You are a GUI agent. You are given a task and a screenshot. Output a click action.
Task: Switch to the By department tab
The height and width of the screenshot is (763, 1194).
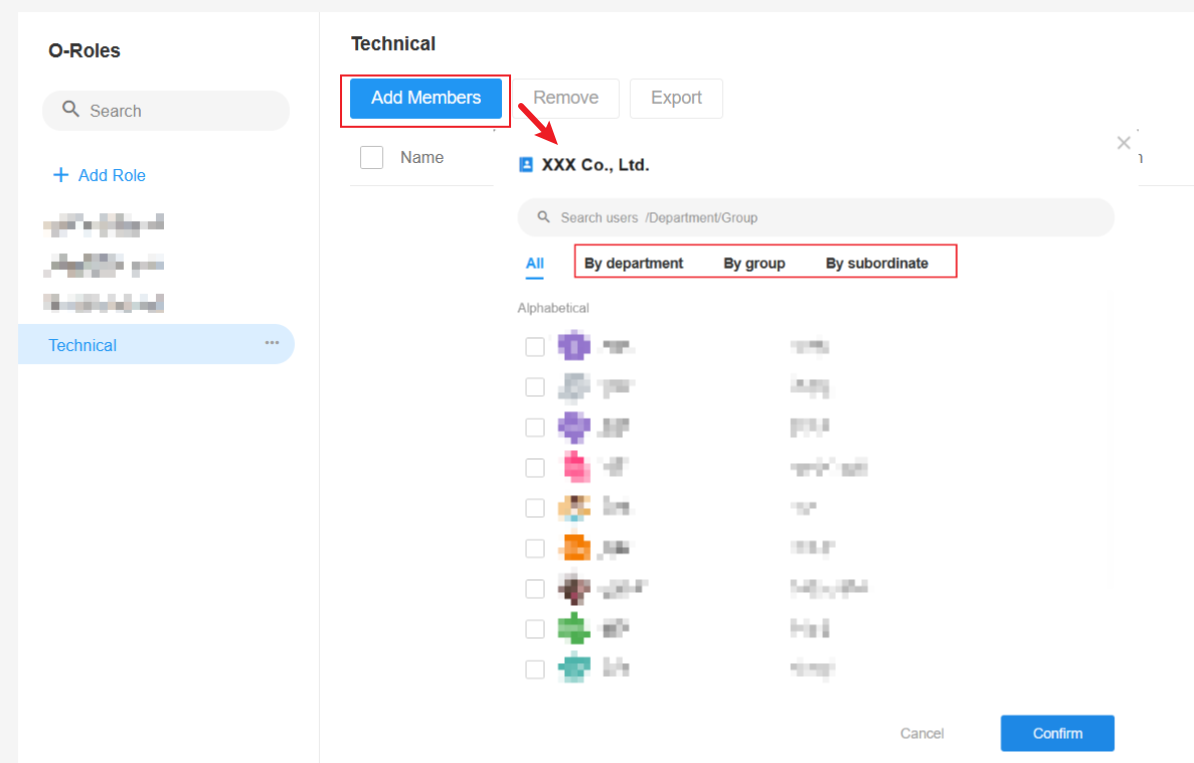click(633, 264)
